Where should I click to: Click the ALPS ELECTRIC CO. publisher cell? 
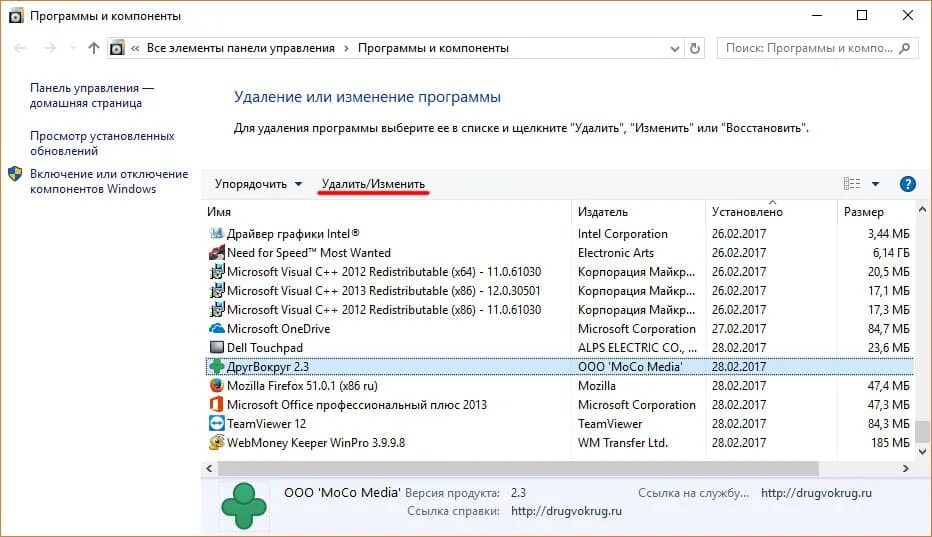tap(637, 347)
